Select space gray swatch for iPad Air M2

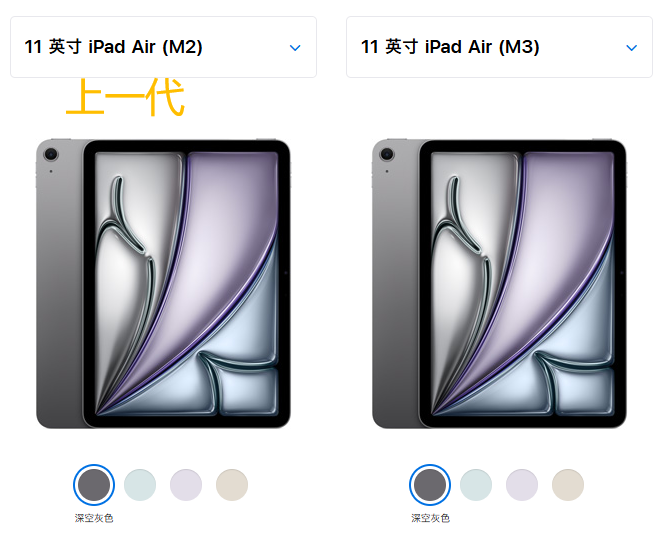click(94, 485)
